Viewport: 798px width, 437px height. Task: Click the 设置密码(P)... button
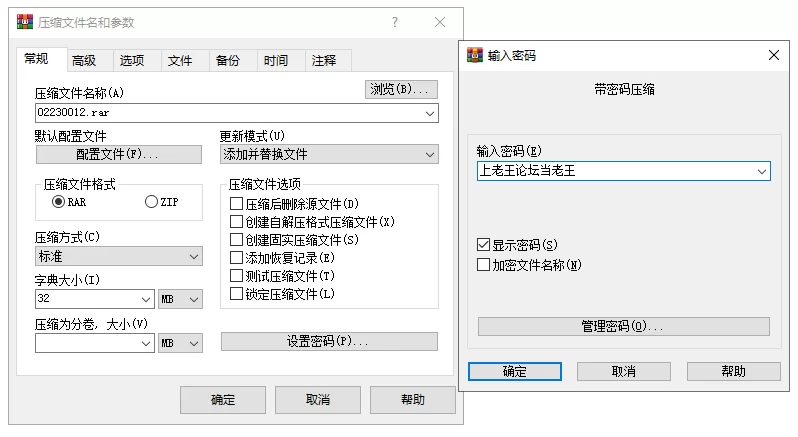[329, 341]
